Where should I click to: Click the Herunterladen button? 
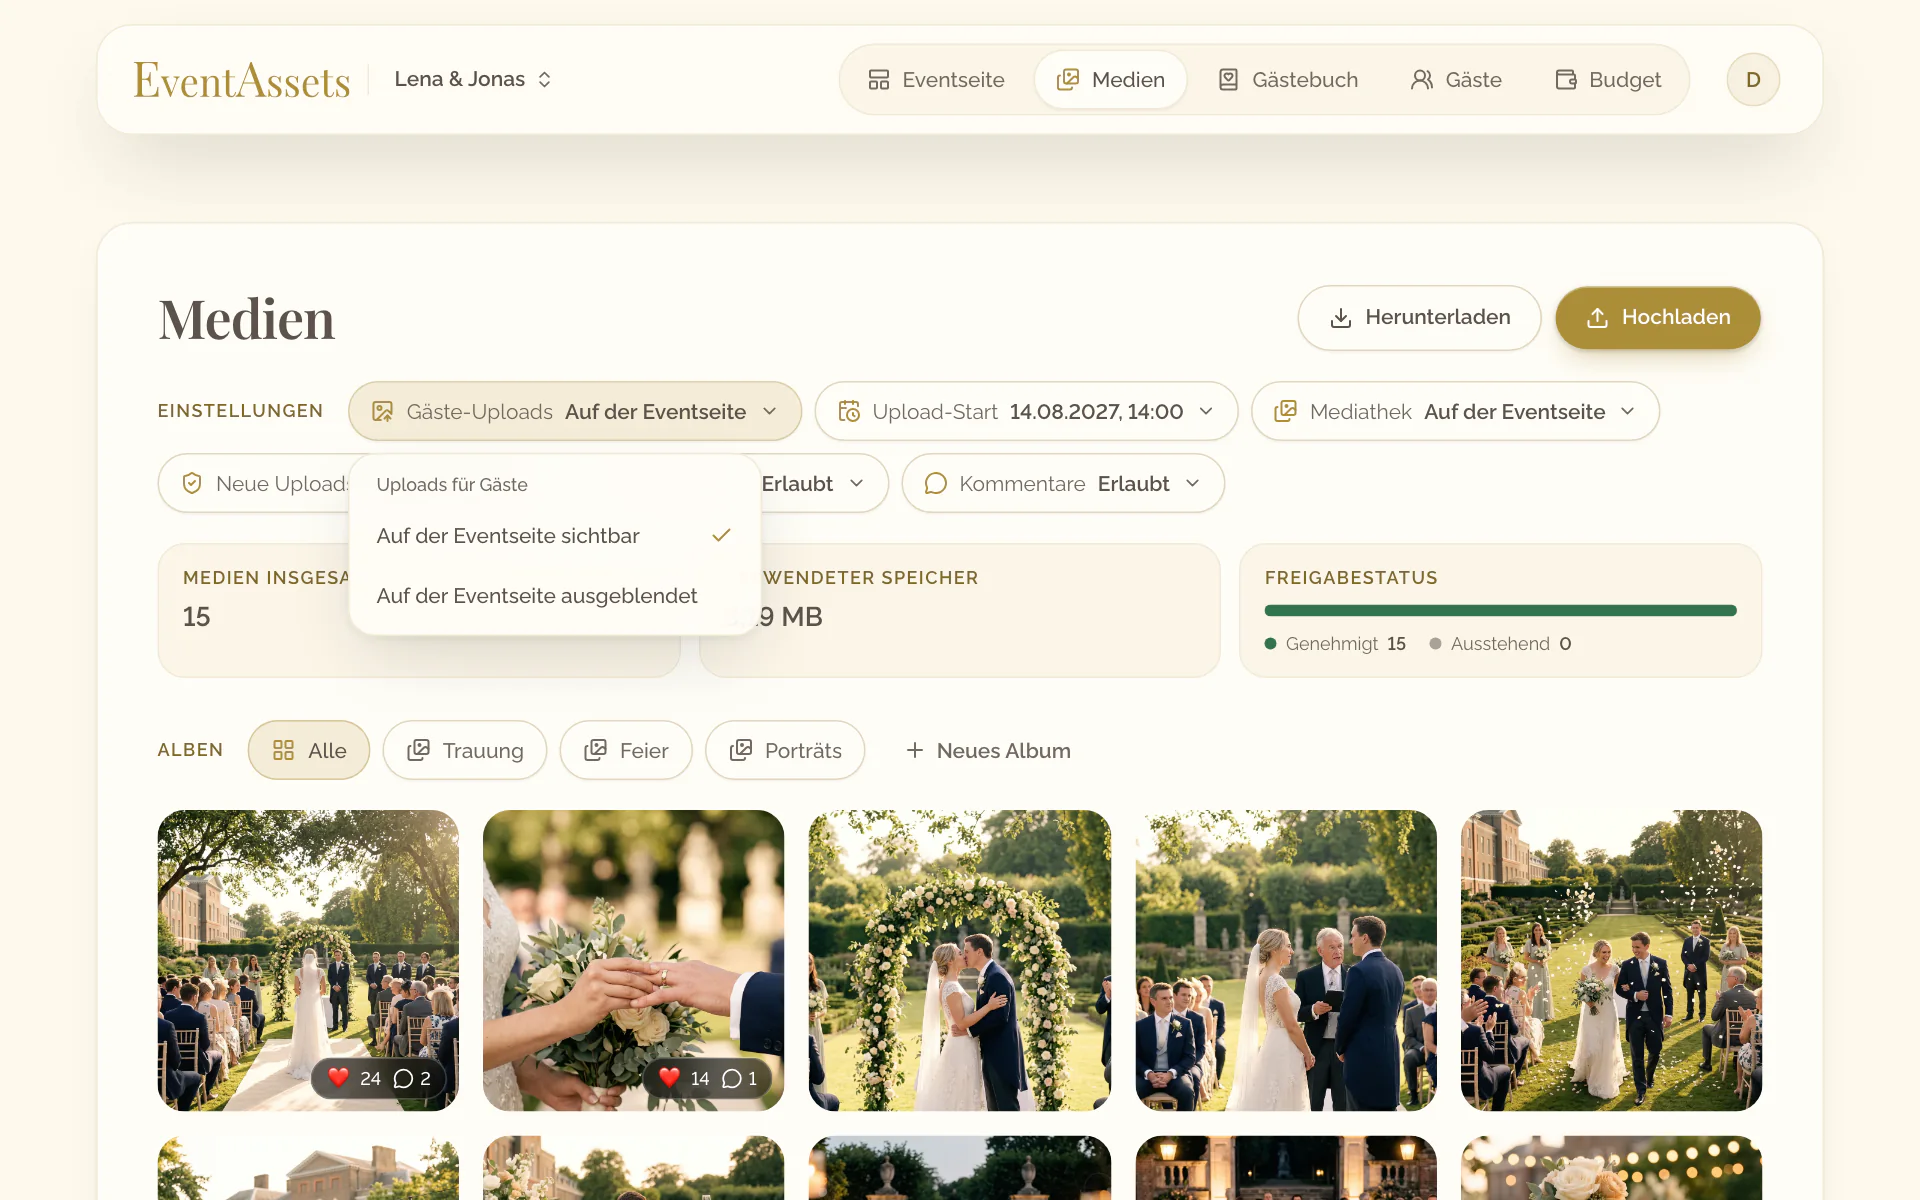(x=1419, y=318)
